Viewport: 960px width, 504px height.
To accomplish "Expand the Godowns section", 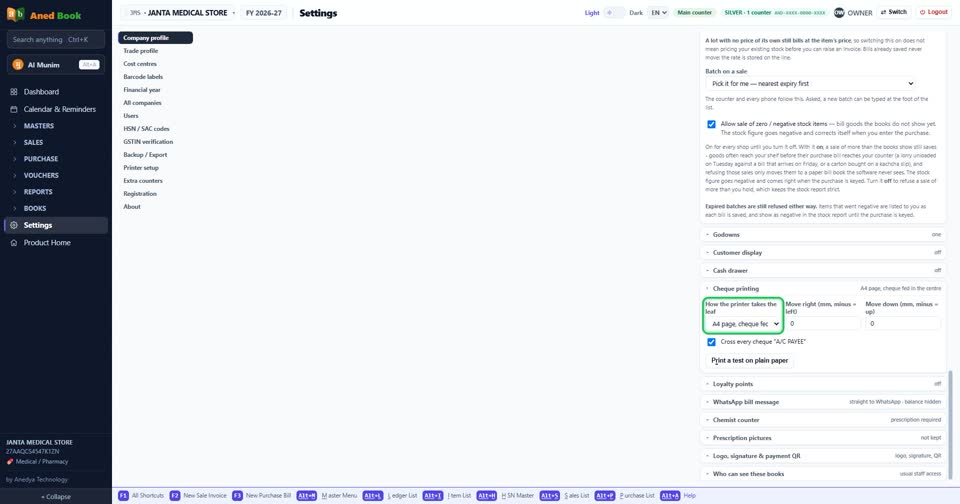I will click(823, 235).
